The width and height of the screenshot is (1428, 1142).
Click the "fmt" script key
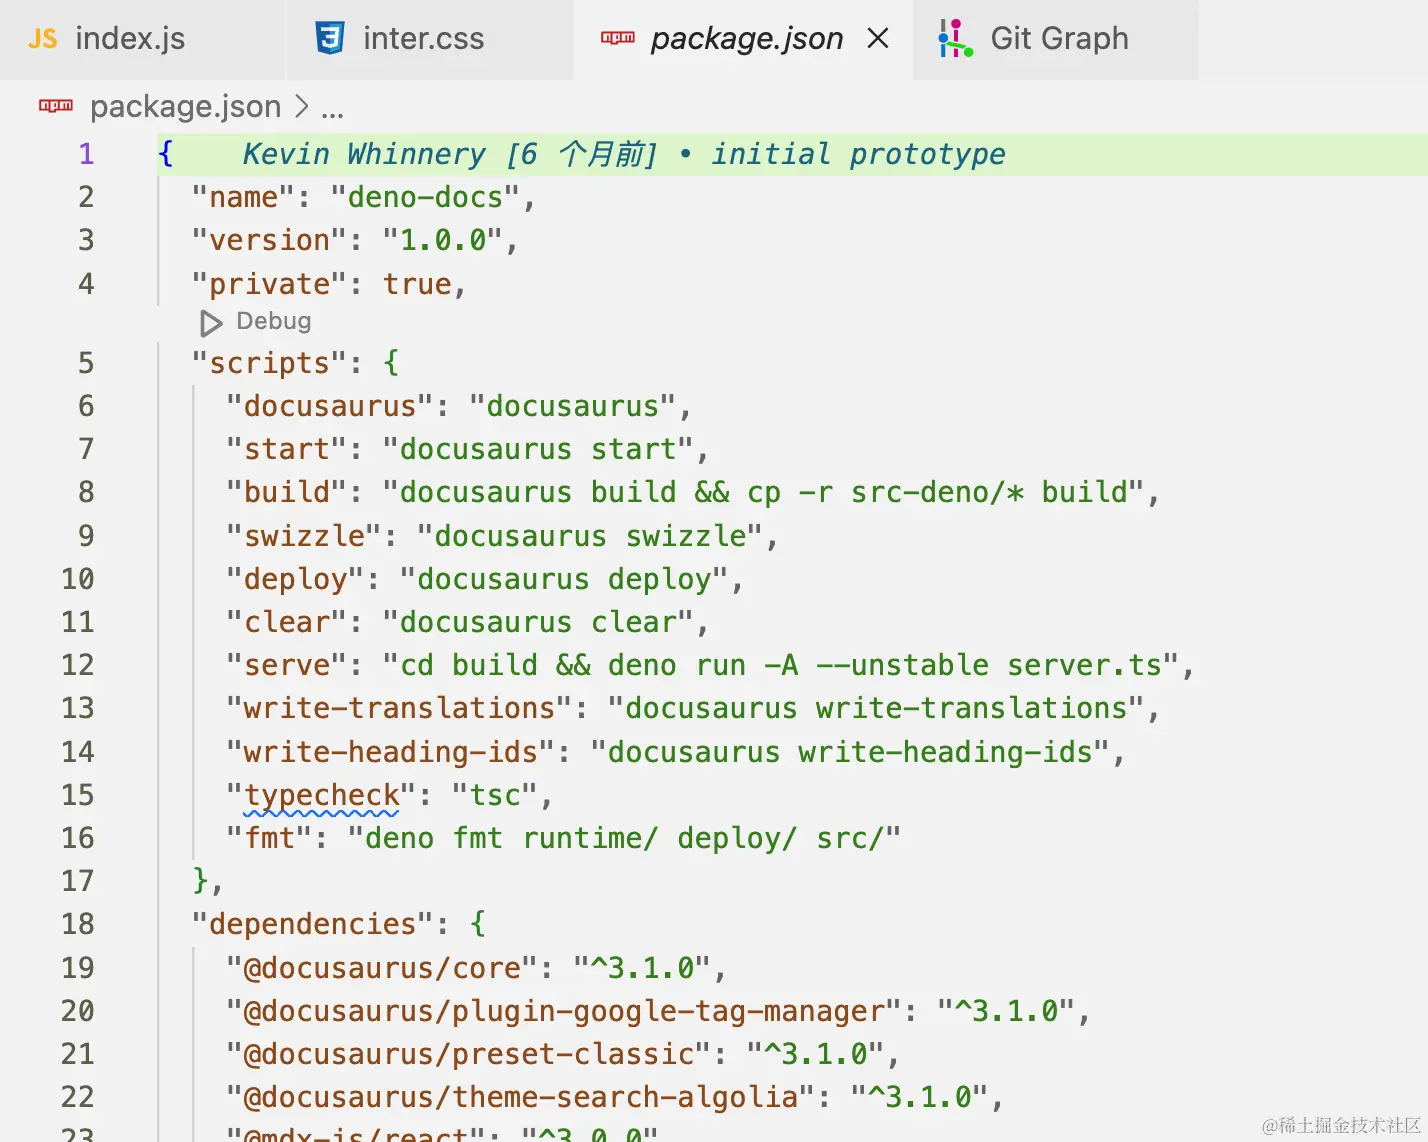270,838
